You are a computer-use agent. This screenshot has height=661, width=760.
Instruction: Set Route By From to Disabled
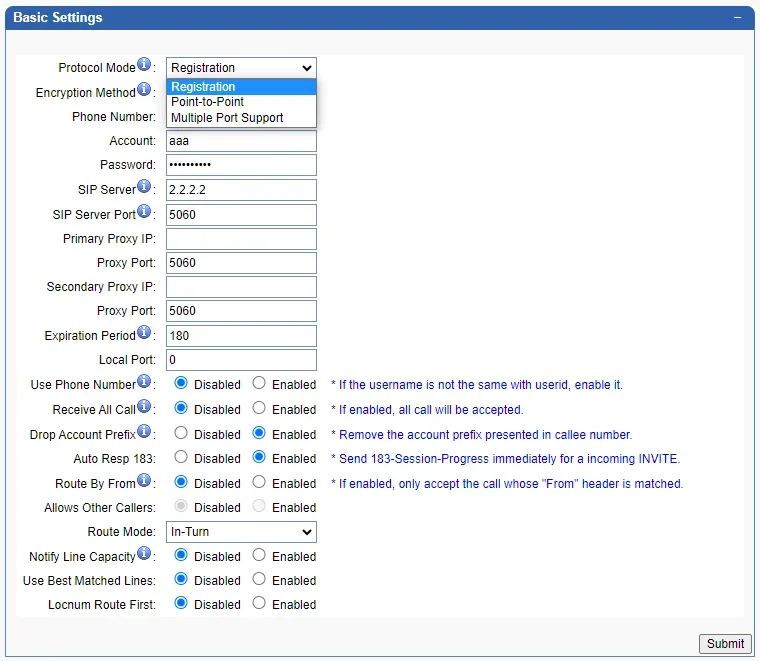pos(181,482)
